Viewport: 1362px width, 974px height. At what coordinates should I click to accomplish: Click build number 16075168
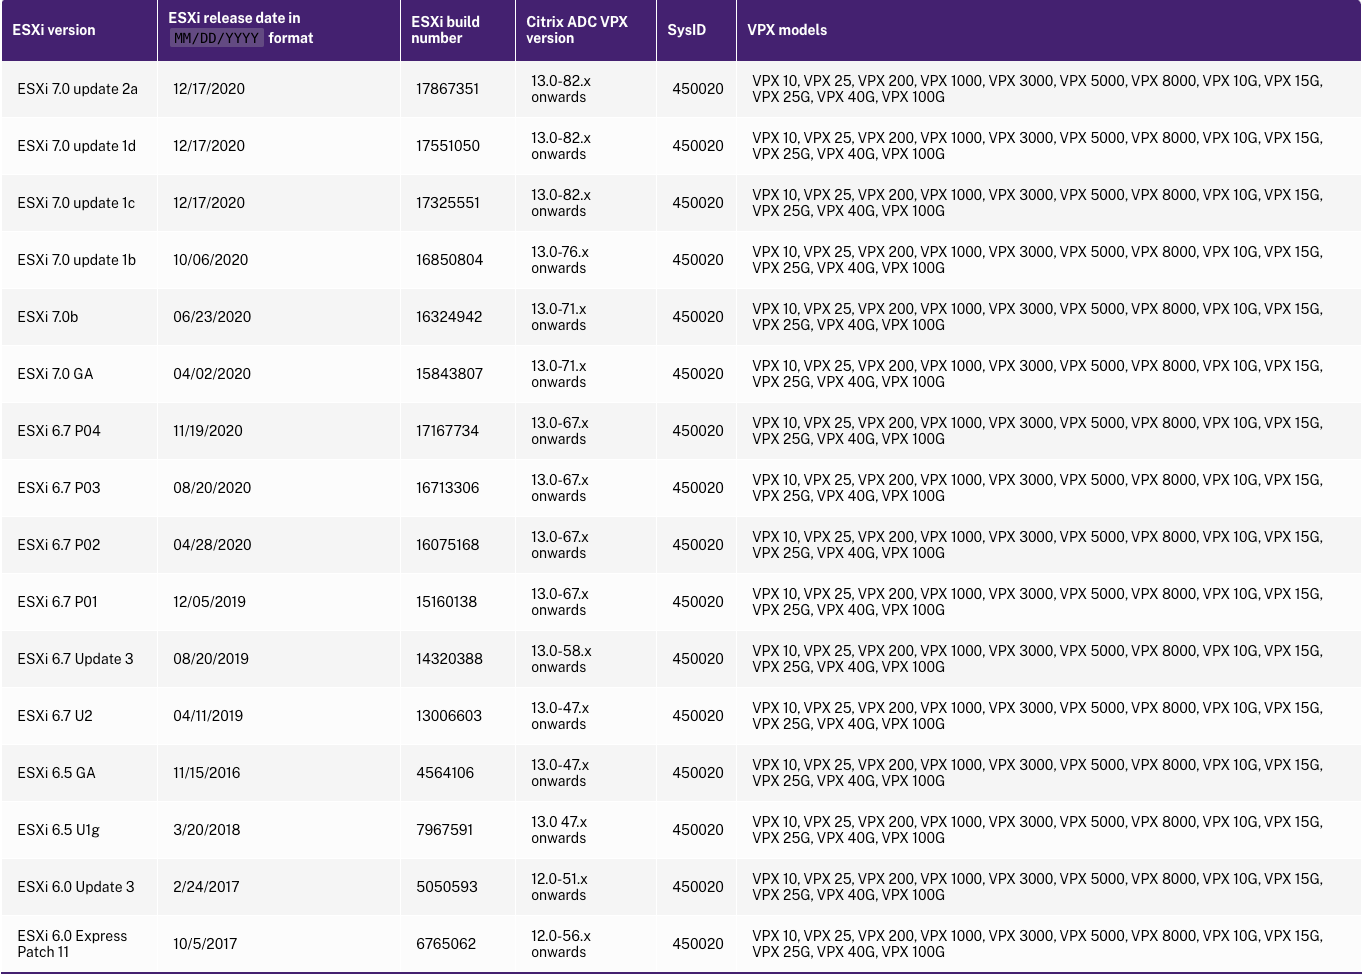pyautogui.click(x=448, y=545)
